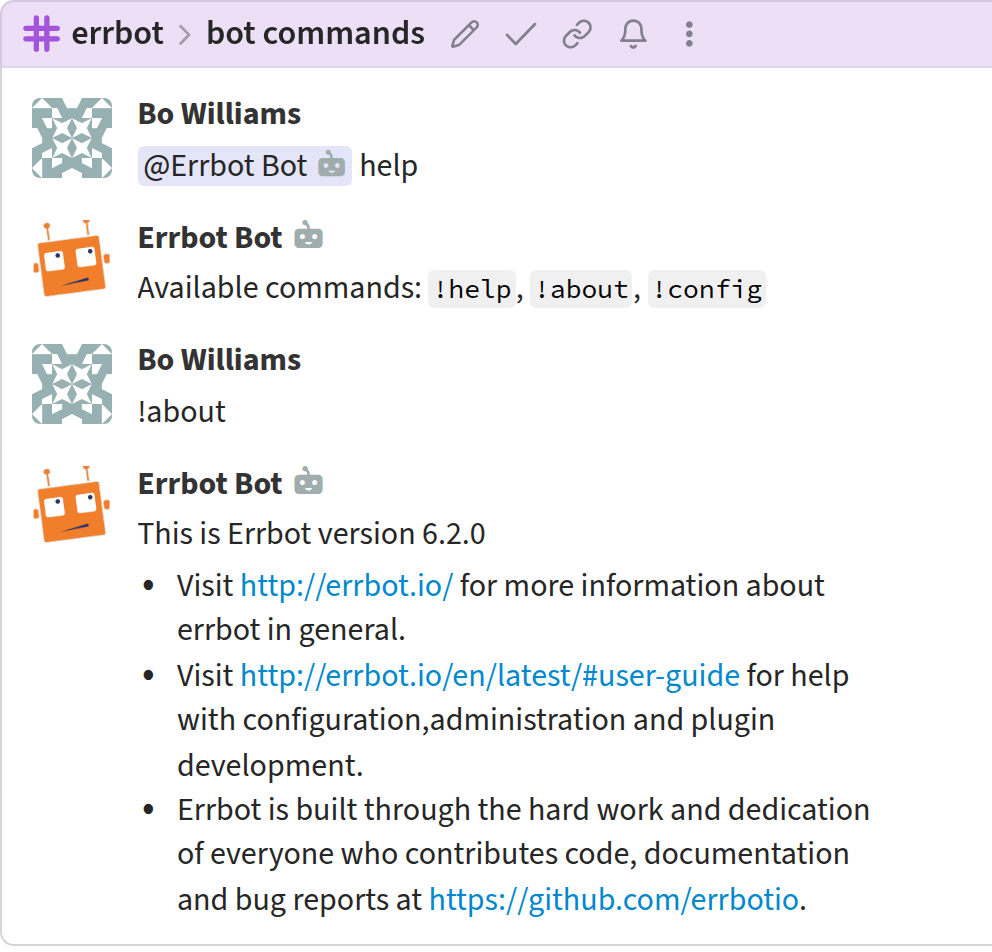Click the purple channel hash icon
This screenshot has width=992, height=952.
click(40, 33)
